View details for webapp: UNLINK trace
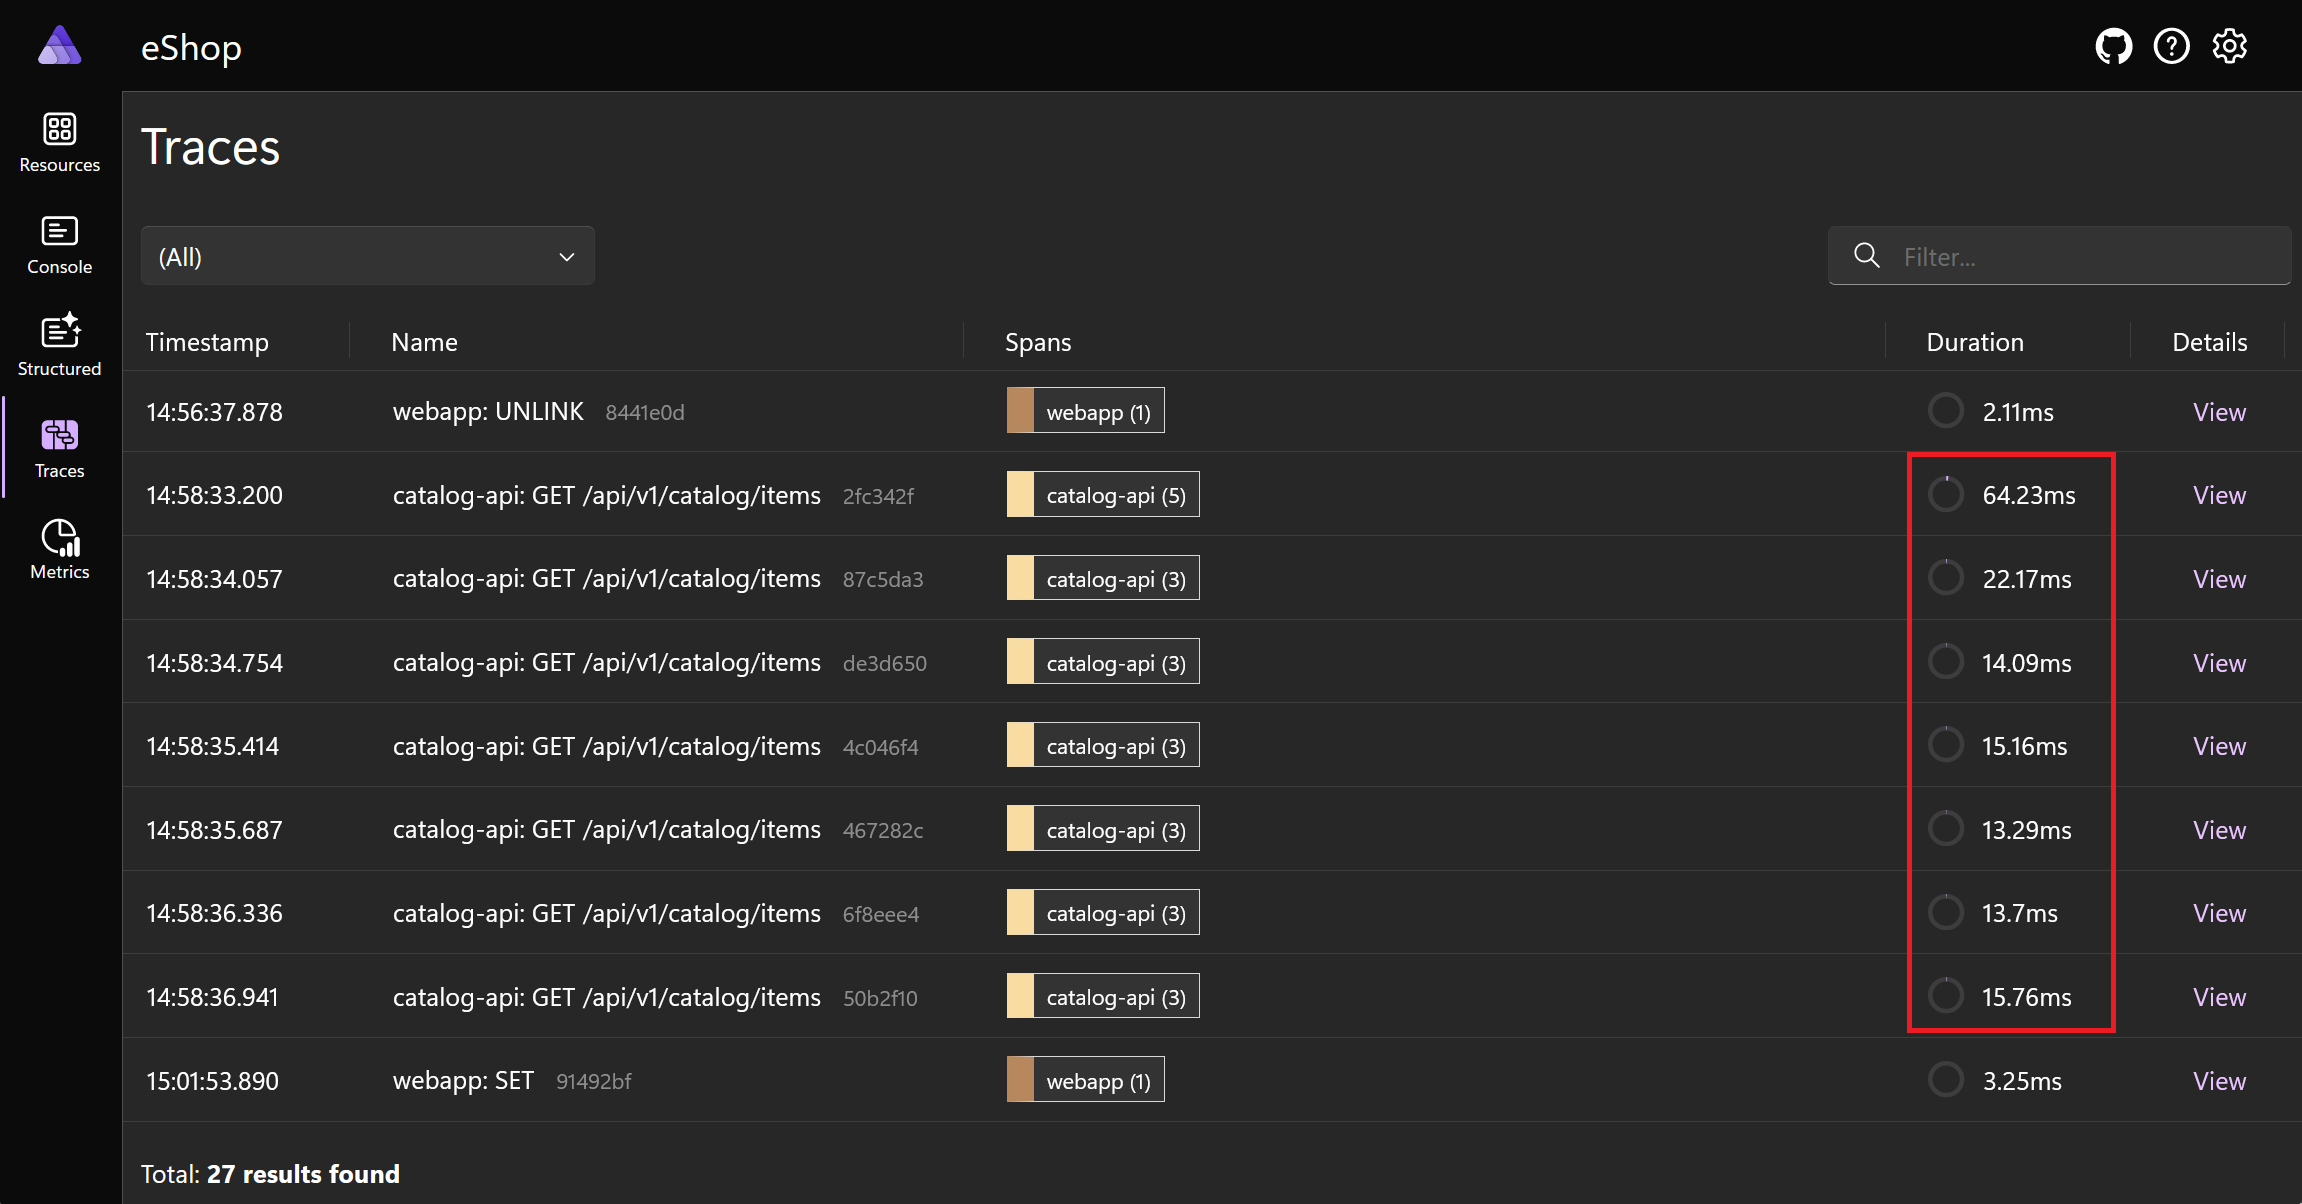 (x=2219, y=412)
